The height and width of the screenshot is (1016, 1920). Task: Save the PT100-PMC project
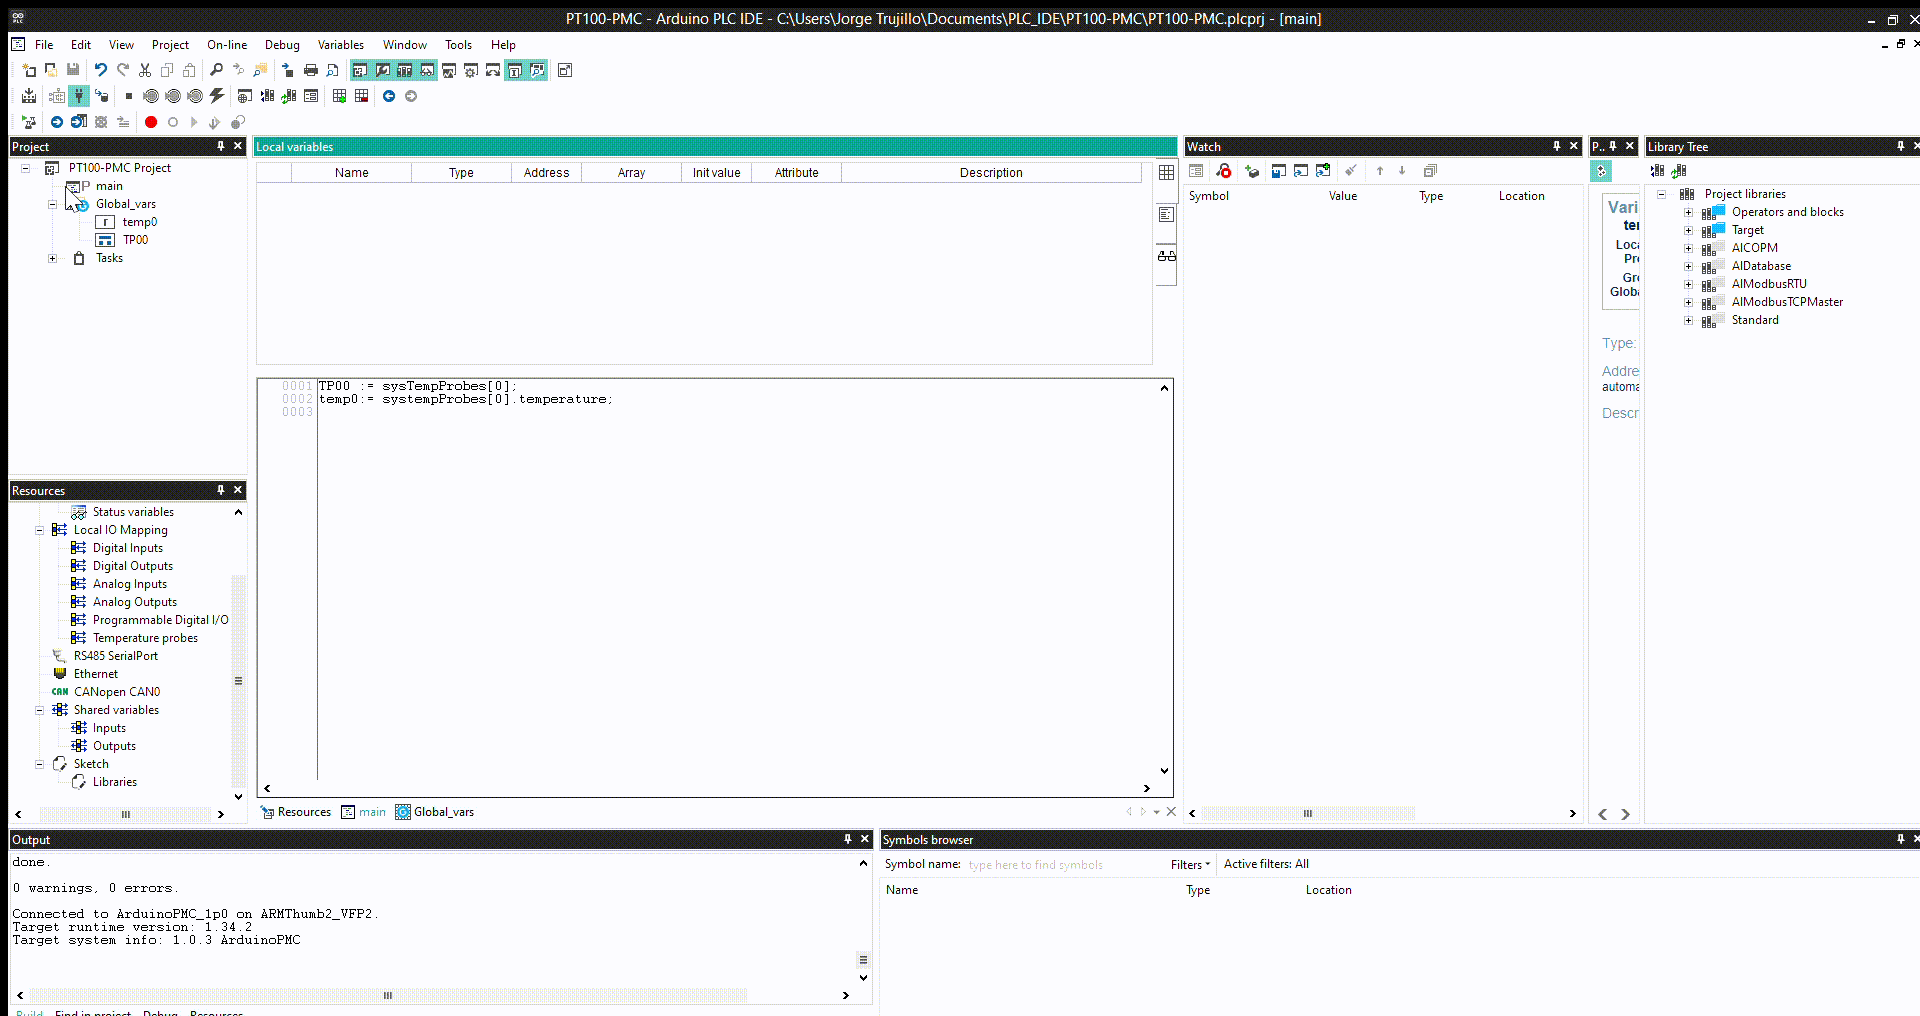[72, 70]
